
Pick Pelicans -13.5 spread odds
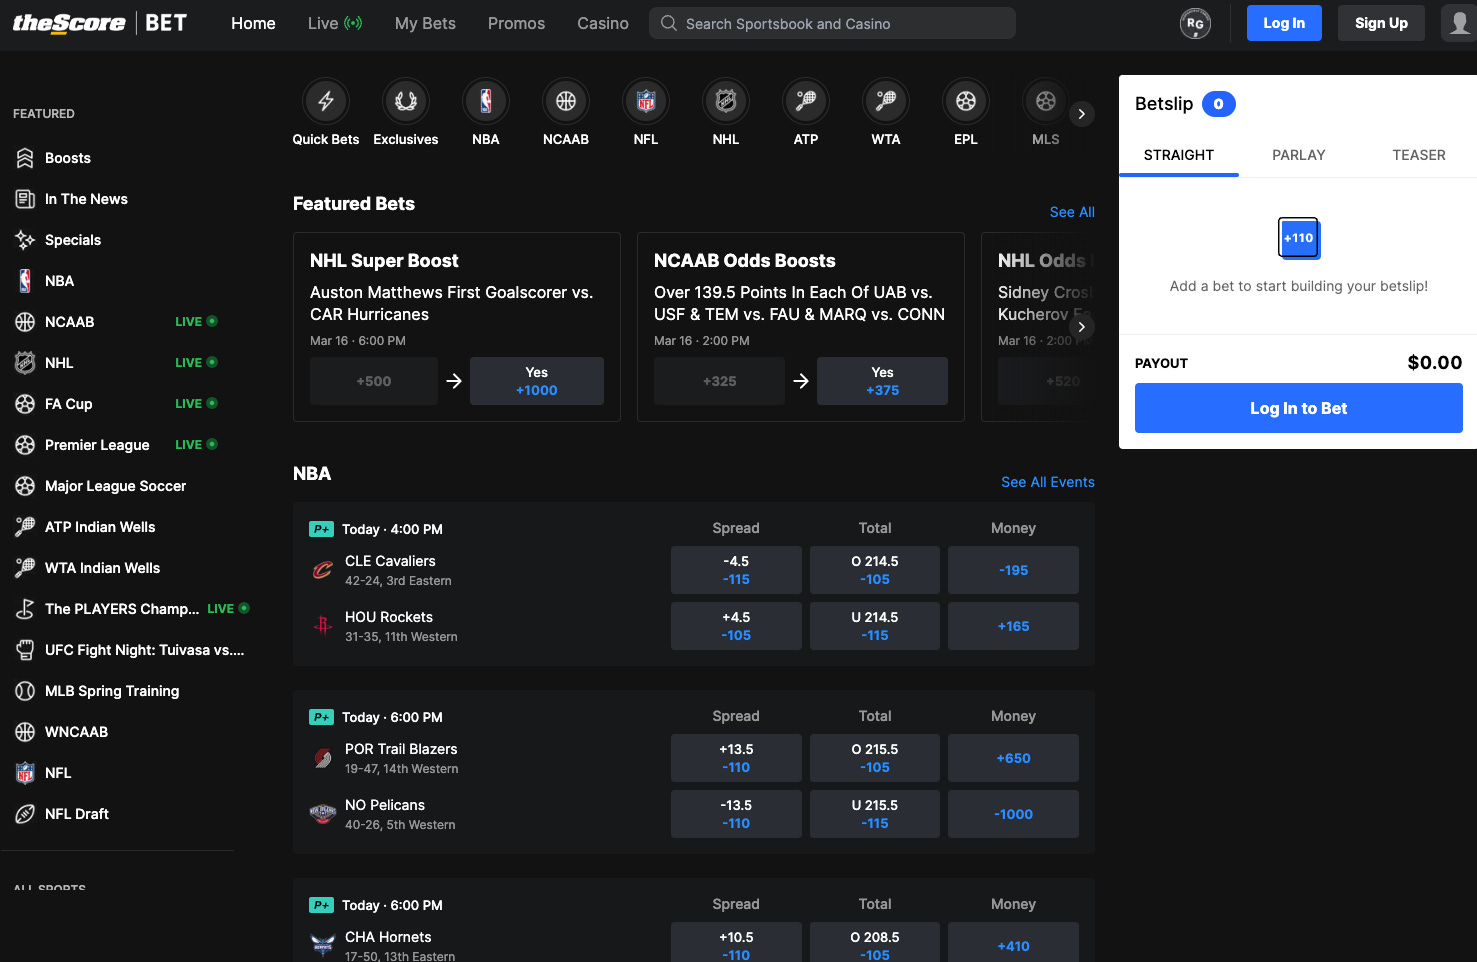tap(736, 814)
